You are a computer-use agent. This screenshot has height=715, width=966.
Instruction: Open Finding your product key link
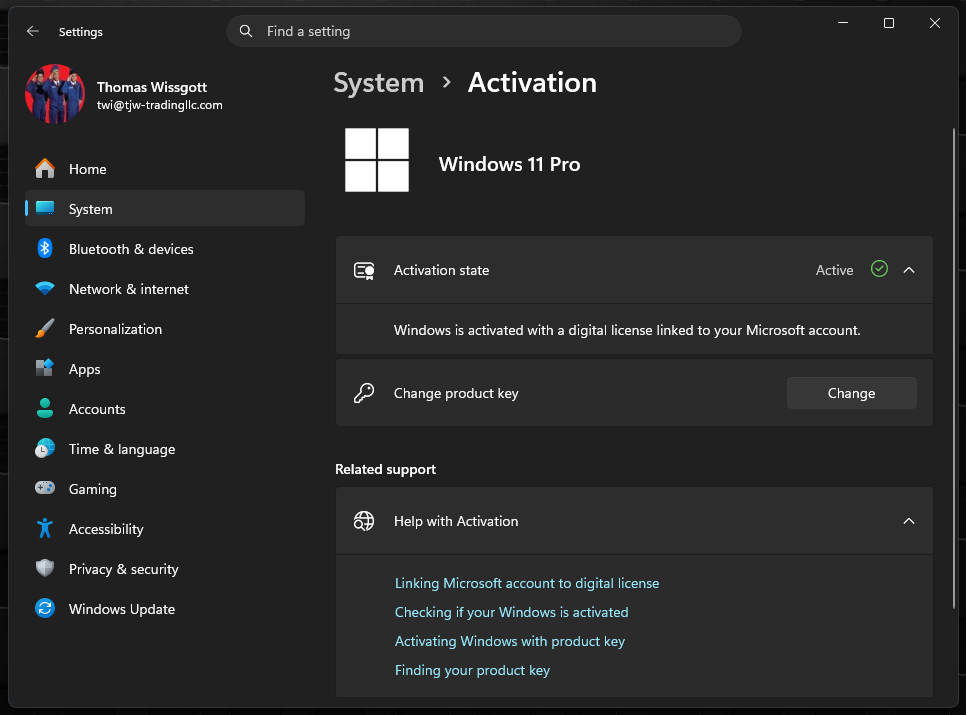(x=472, y=670)
